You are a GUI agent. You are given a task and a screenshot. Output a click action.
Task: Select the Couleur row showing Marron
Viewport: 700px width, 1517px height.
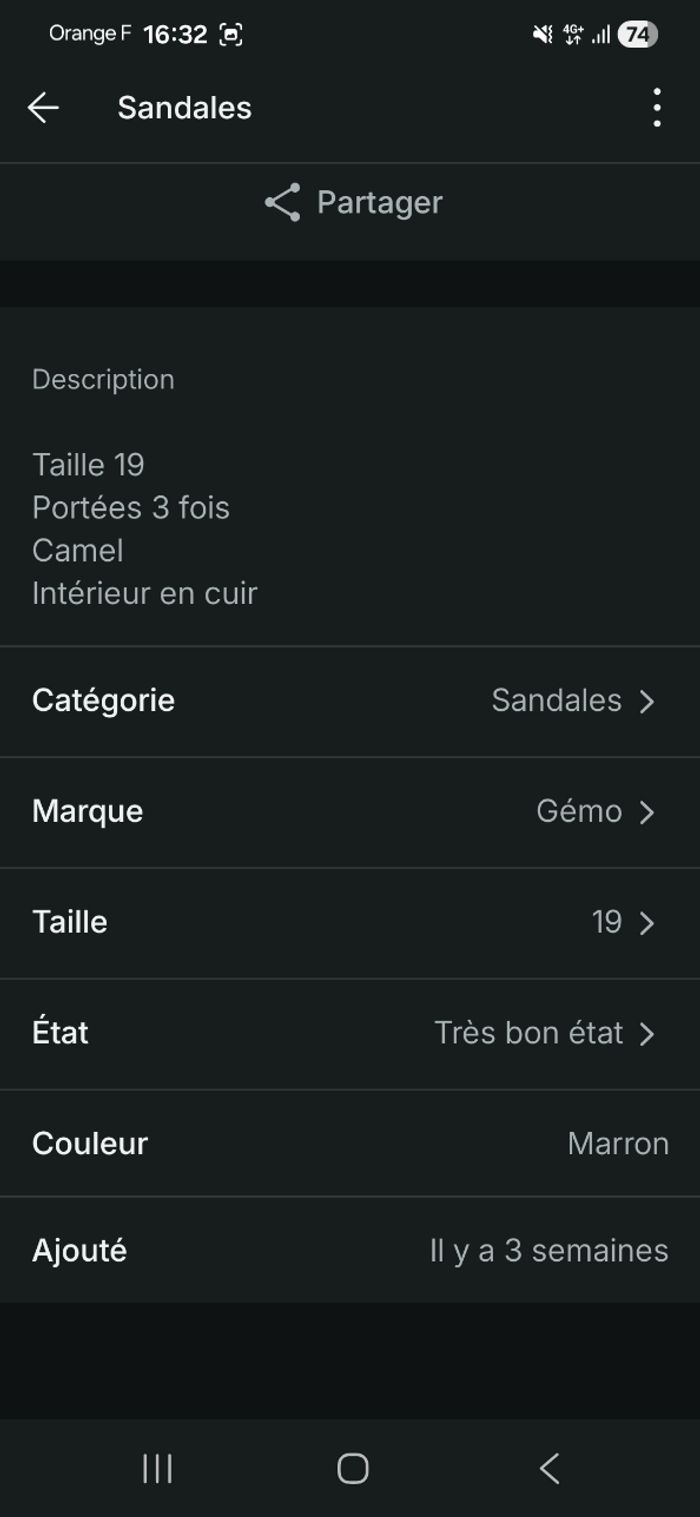pos(350,1143)
